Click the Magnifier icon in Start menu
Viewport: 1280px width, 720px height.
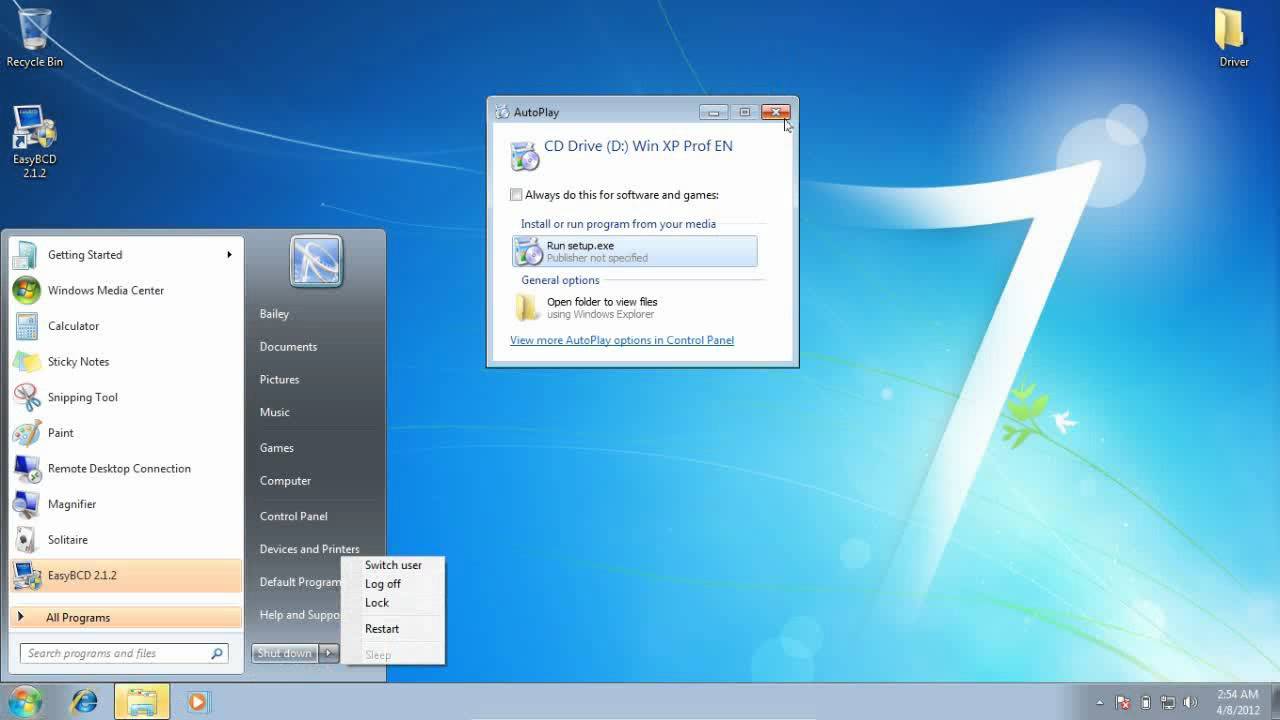pyautogui.click(x=26, y=504)
